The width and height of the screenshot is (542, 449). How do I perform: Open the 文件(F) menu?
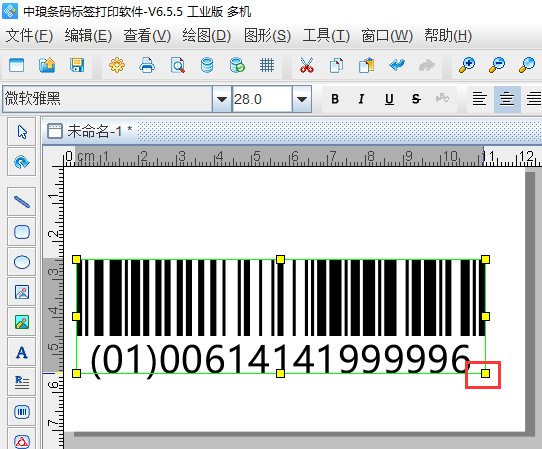tap(29, 36)
